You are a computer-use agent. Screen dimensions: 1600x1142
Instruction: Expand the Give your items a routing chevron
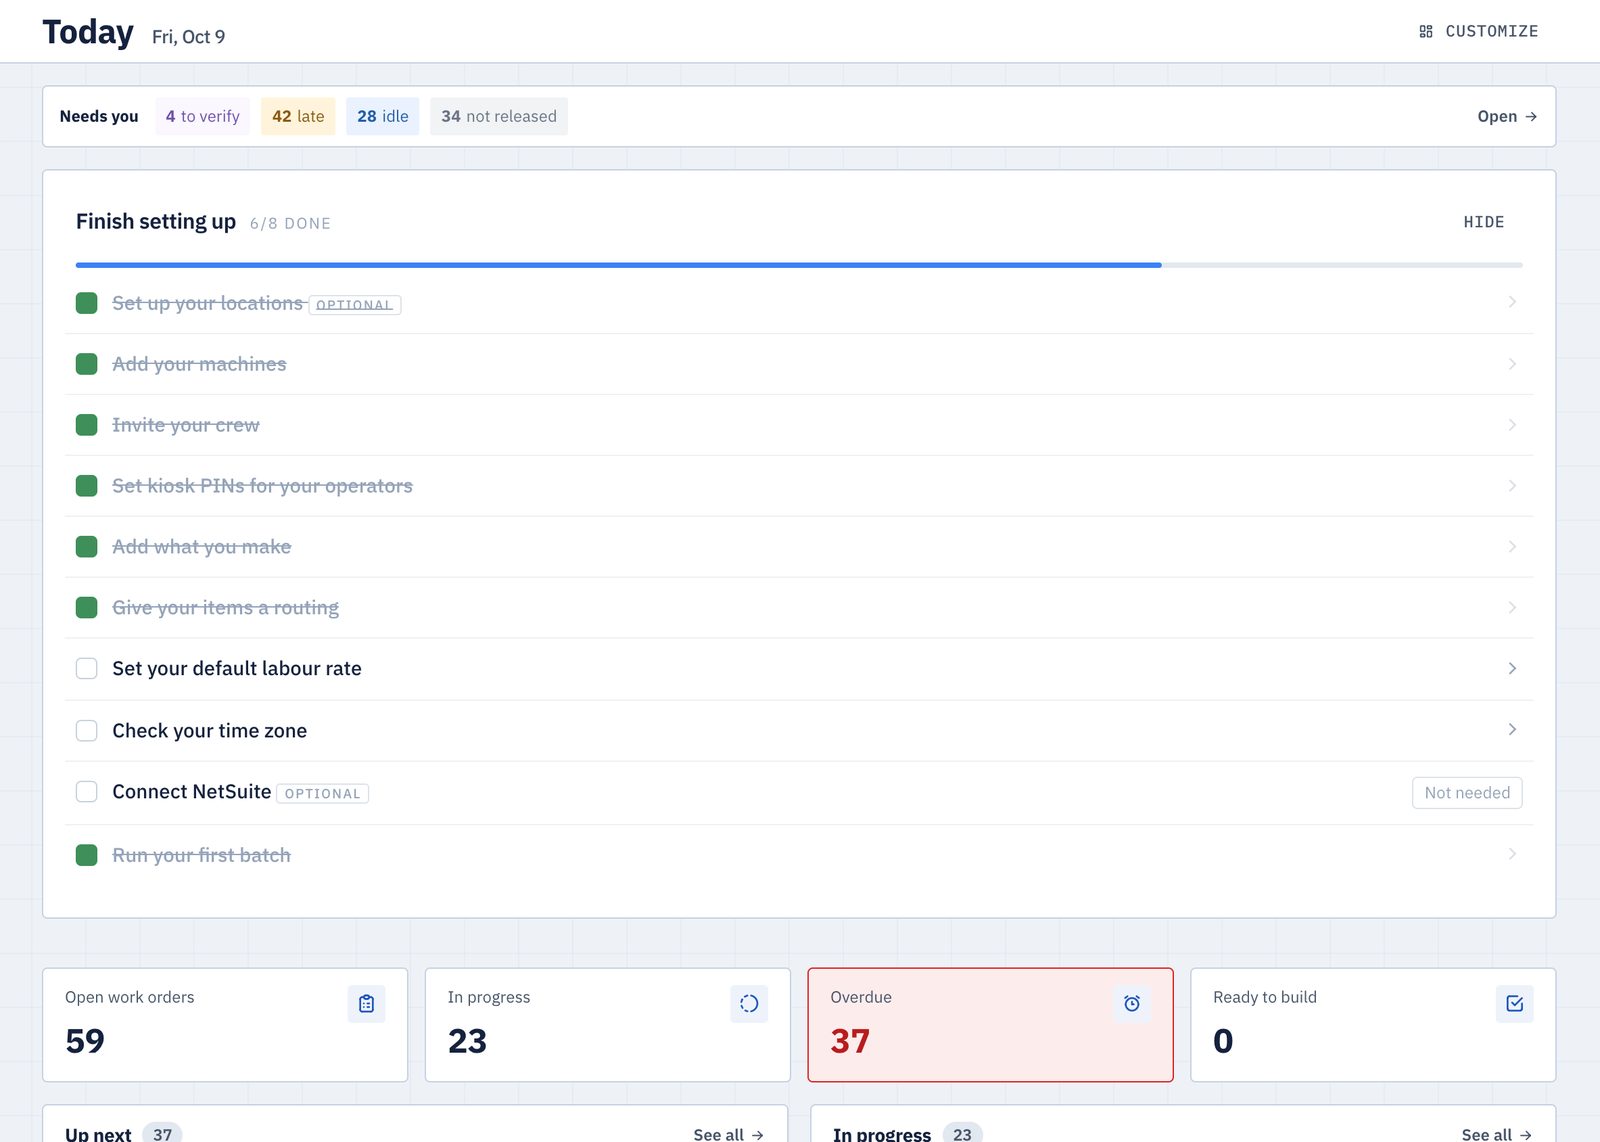[1512, 608]
